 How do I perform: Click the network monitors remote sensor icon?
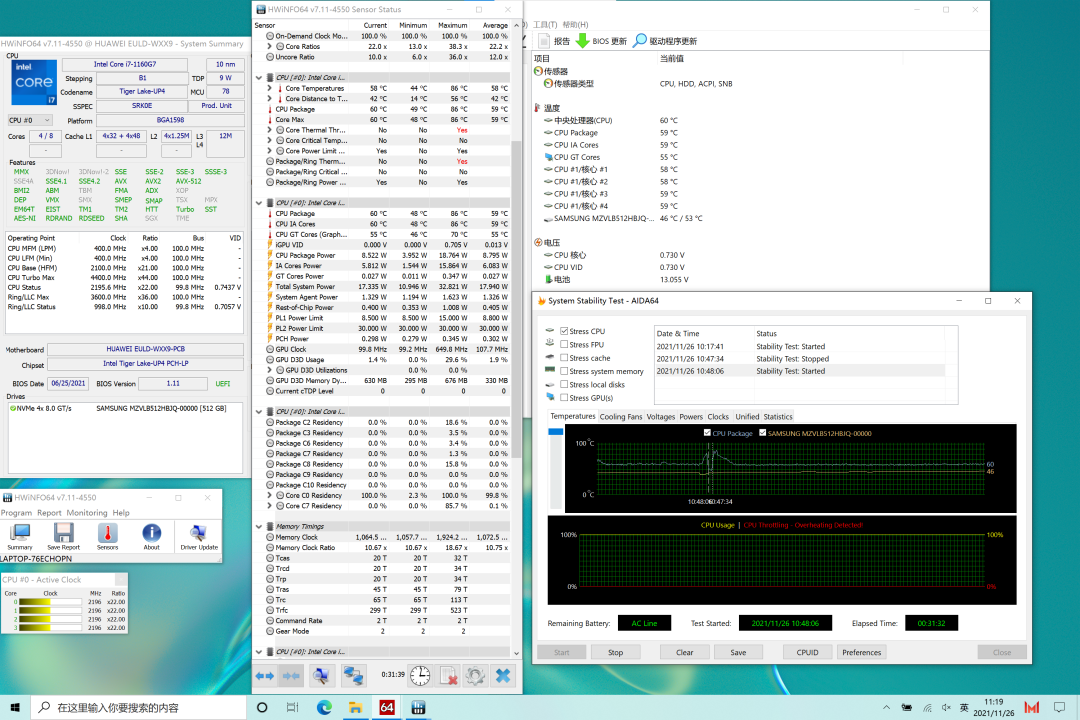coord(353,675)
